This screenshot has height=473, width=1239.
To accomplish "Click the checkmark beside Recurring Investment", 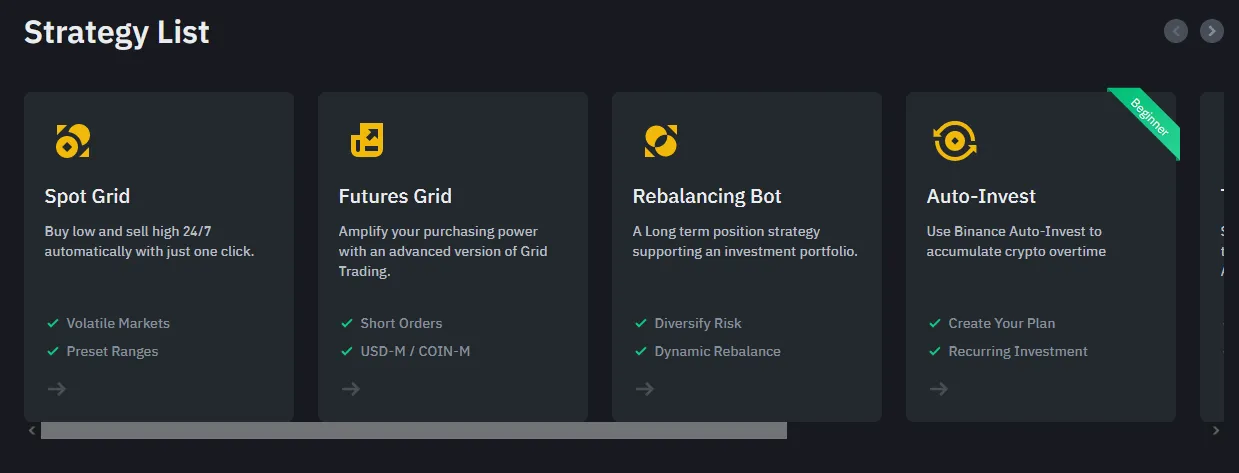I will coord(935,351).
